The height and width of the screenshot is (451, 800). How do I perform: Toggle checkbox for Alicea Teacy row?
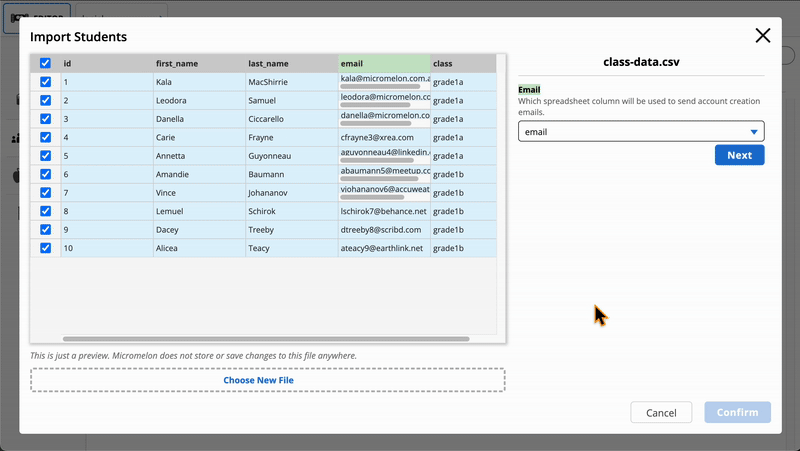click(45, 248)
